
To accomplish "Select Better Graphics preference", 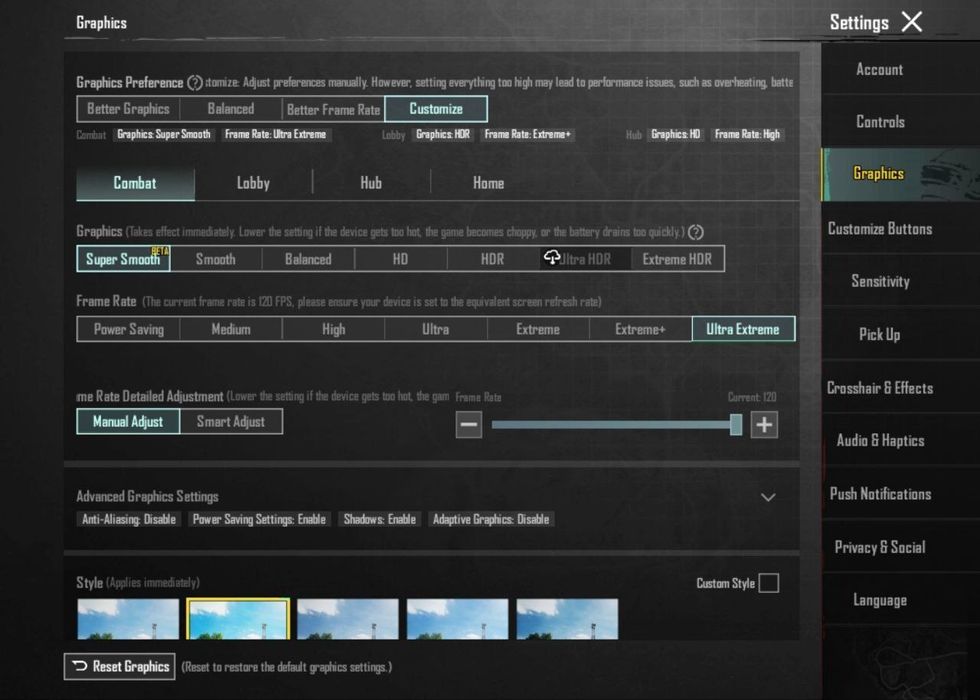I will click(128, 109).
